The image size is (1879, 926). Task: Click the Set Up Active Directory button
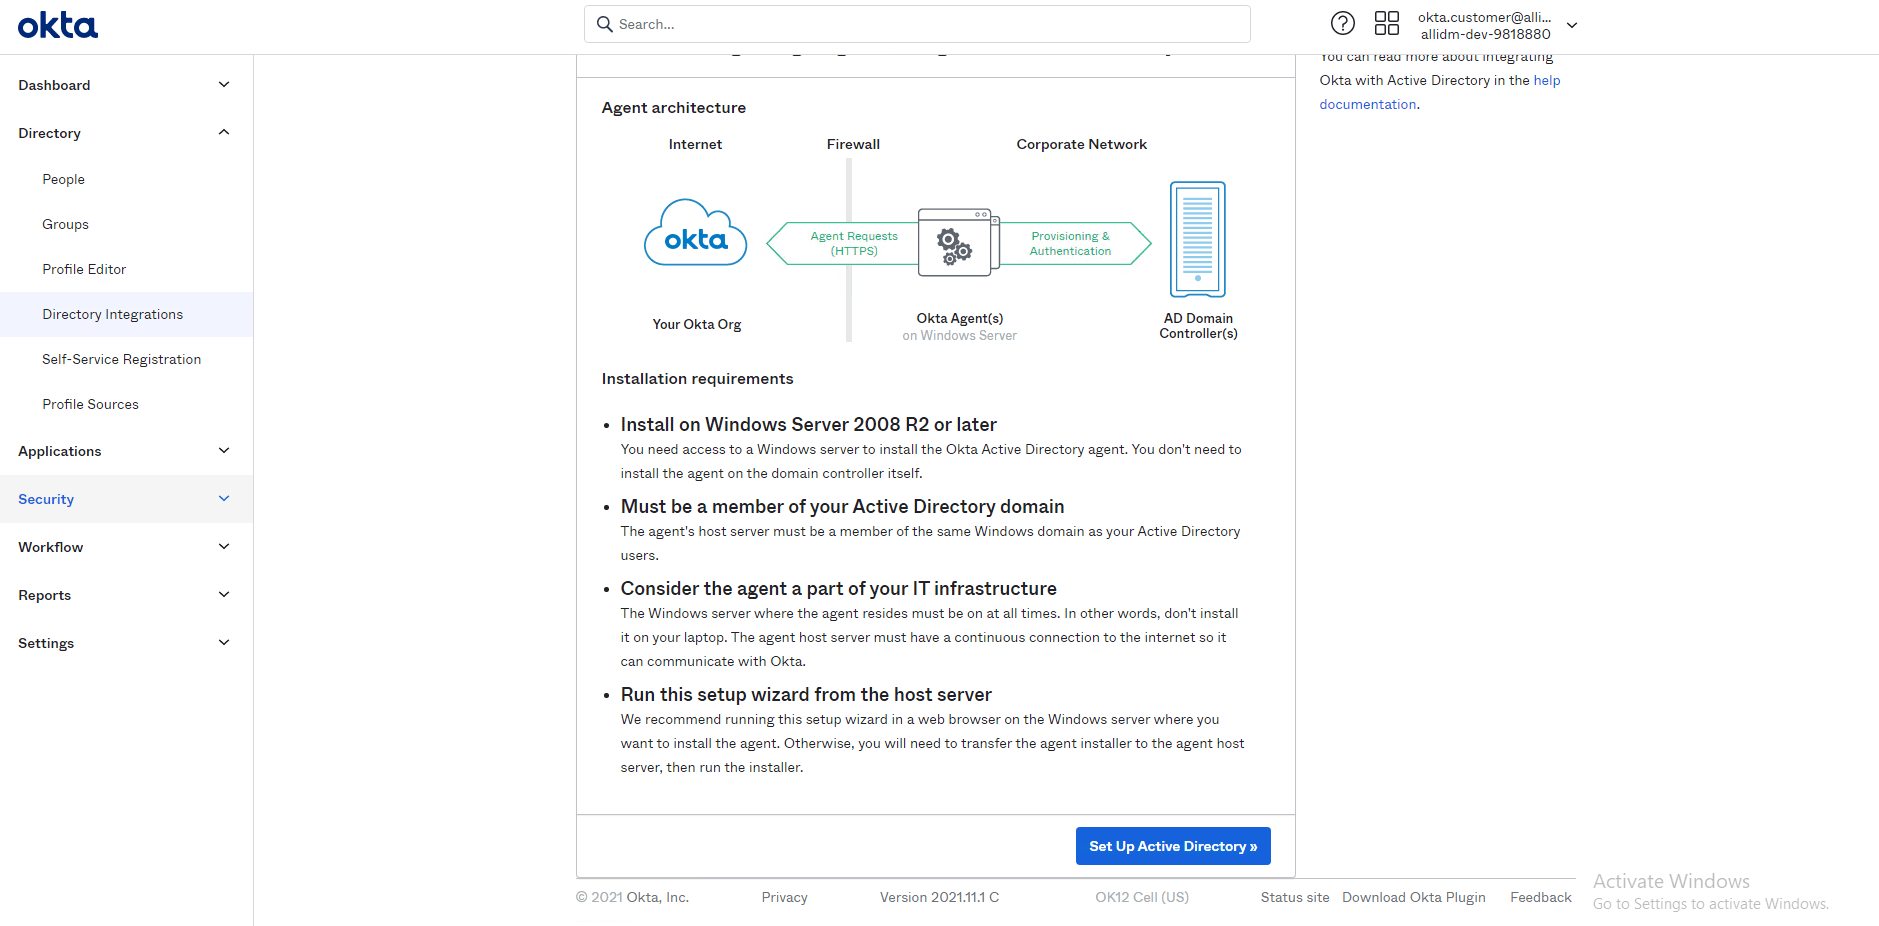[x=1173, y=846]
